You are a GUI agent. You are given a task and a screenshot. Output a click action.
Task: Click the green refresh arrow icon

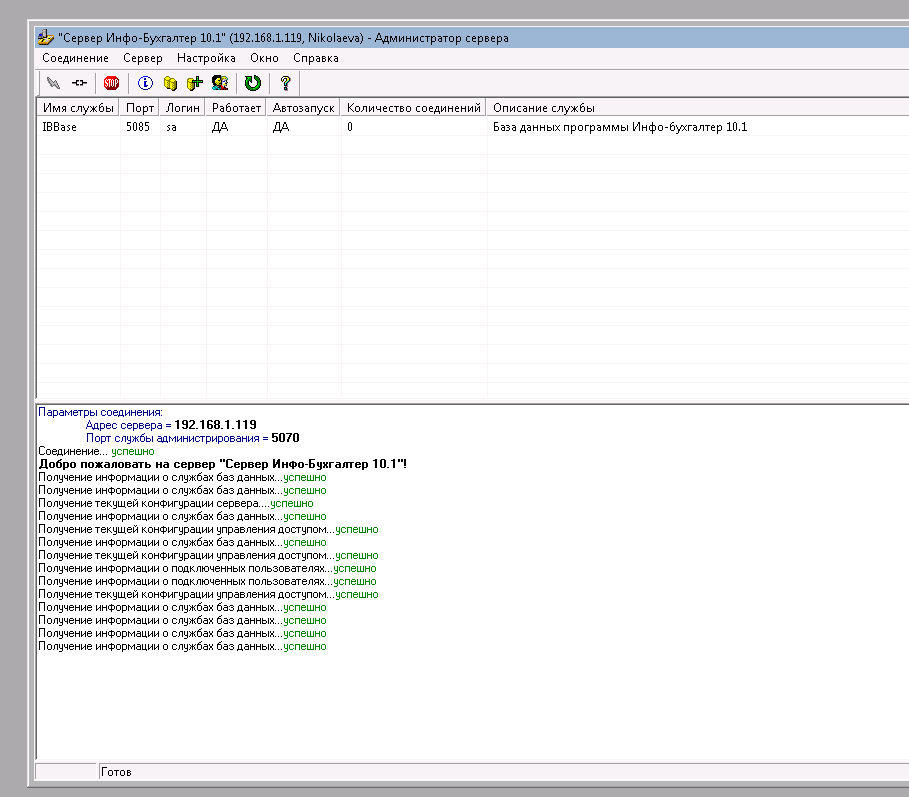pos(253,83)
